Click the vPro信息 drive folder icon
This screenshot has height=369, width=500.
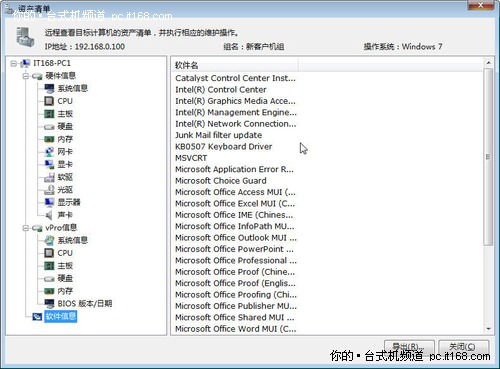click(x=37, y=228)
